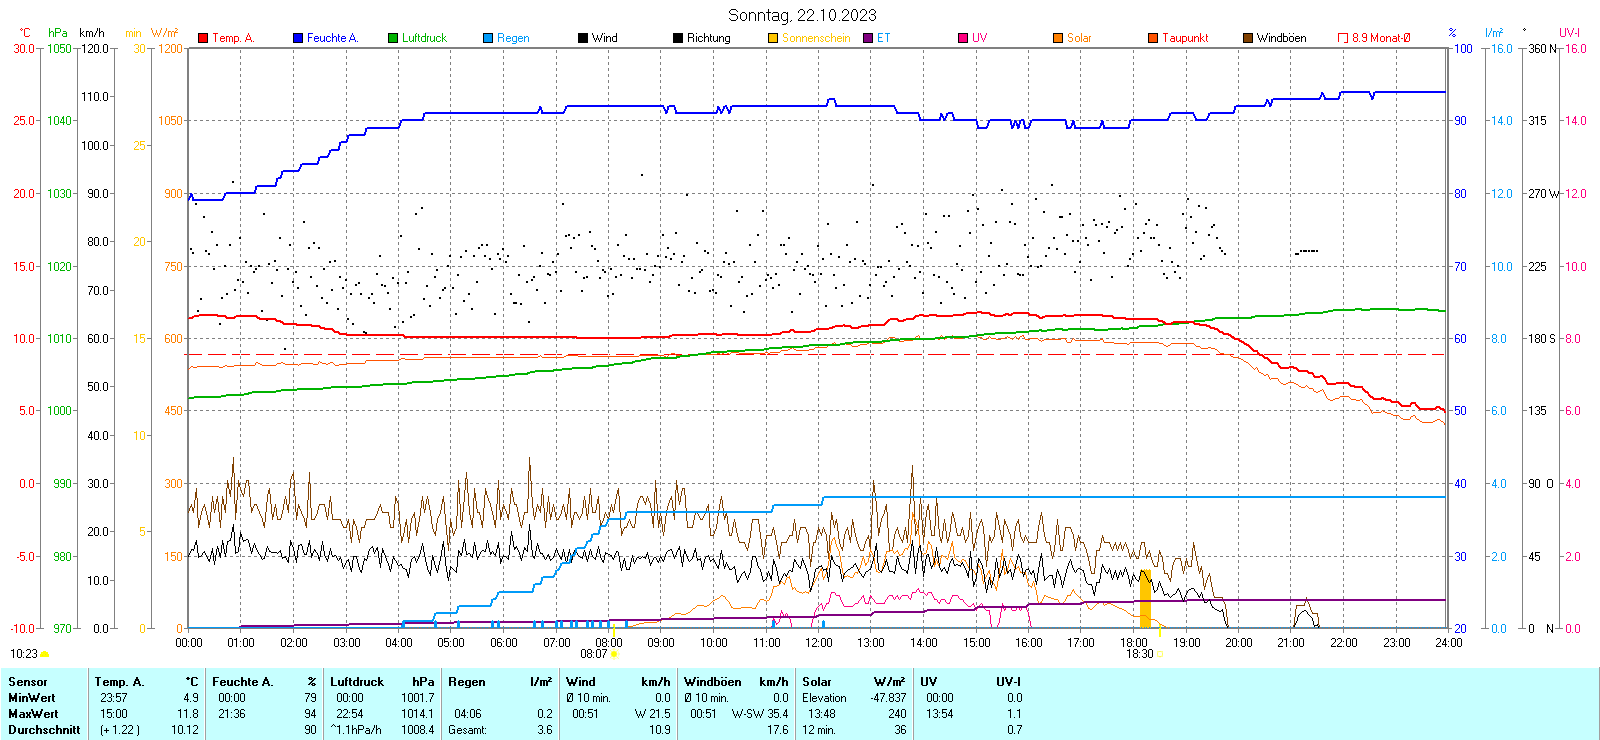
Task: Click the purple ET legend square
Action: [x=868, y=38]
